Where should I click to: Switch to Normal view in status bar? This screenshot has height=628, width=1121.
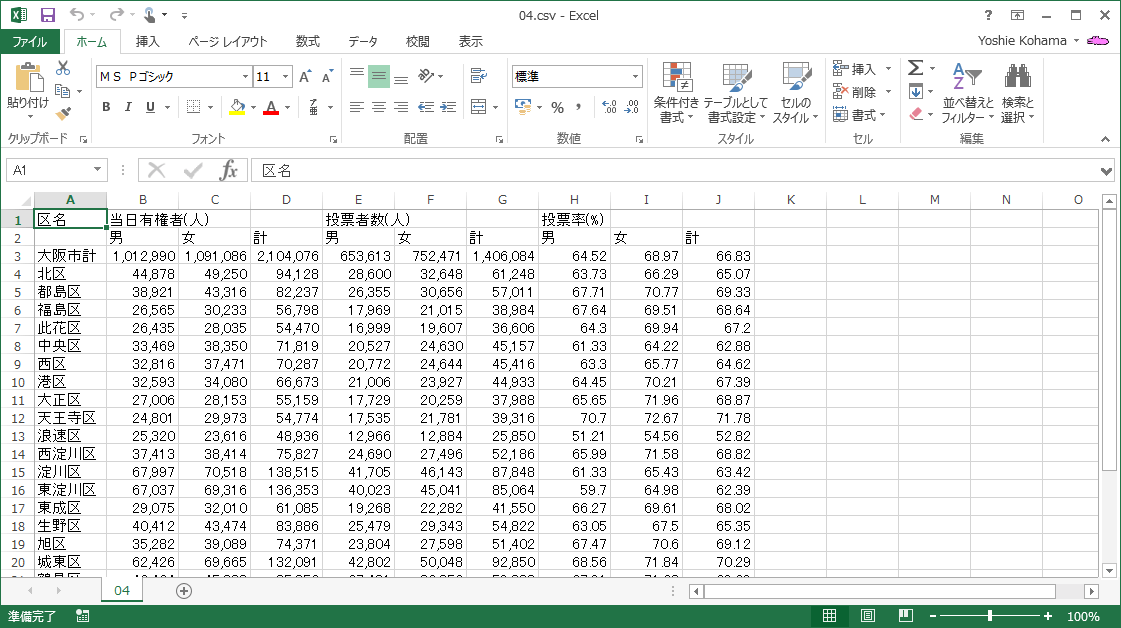[829, 616]
